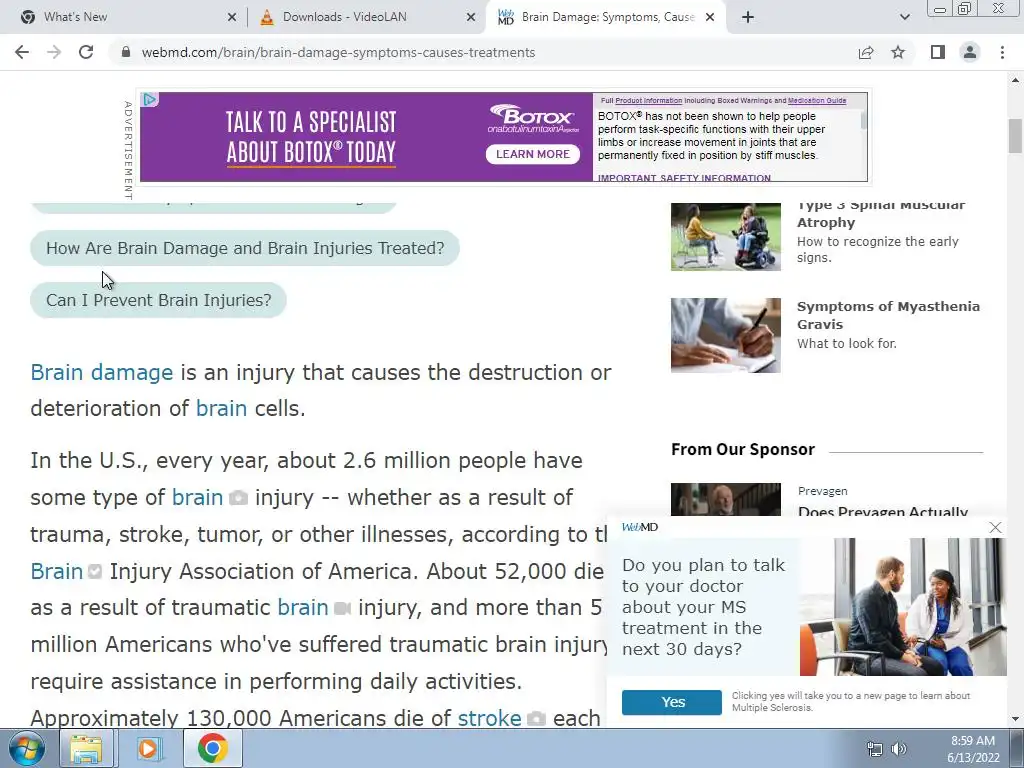The height and width of the screenshot is (768, 1024).
Task: Click doctor and patient image in popup
Action: point(903,607)
